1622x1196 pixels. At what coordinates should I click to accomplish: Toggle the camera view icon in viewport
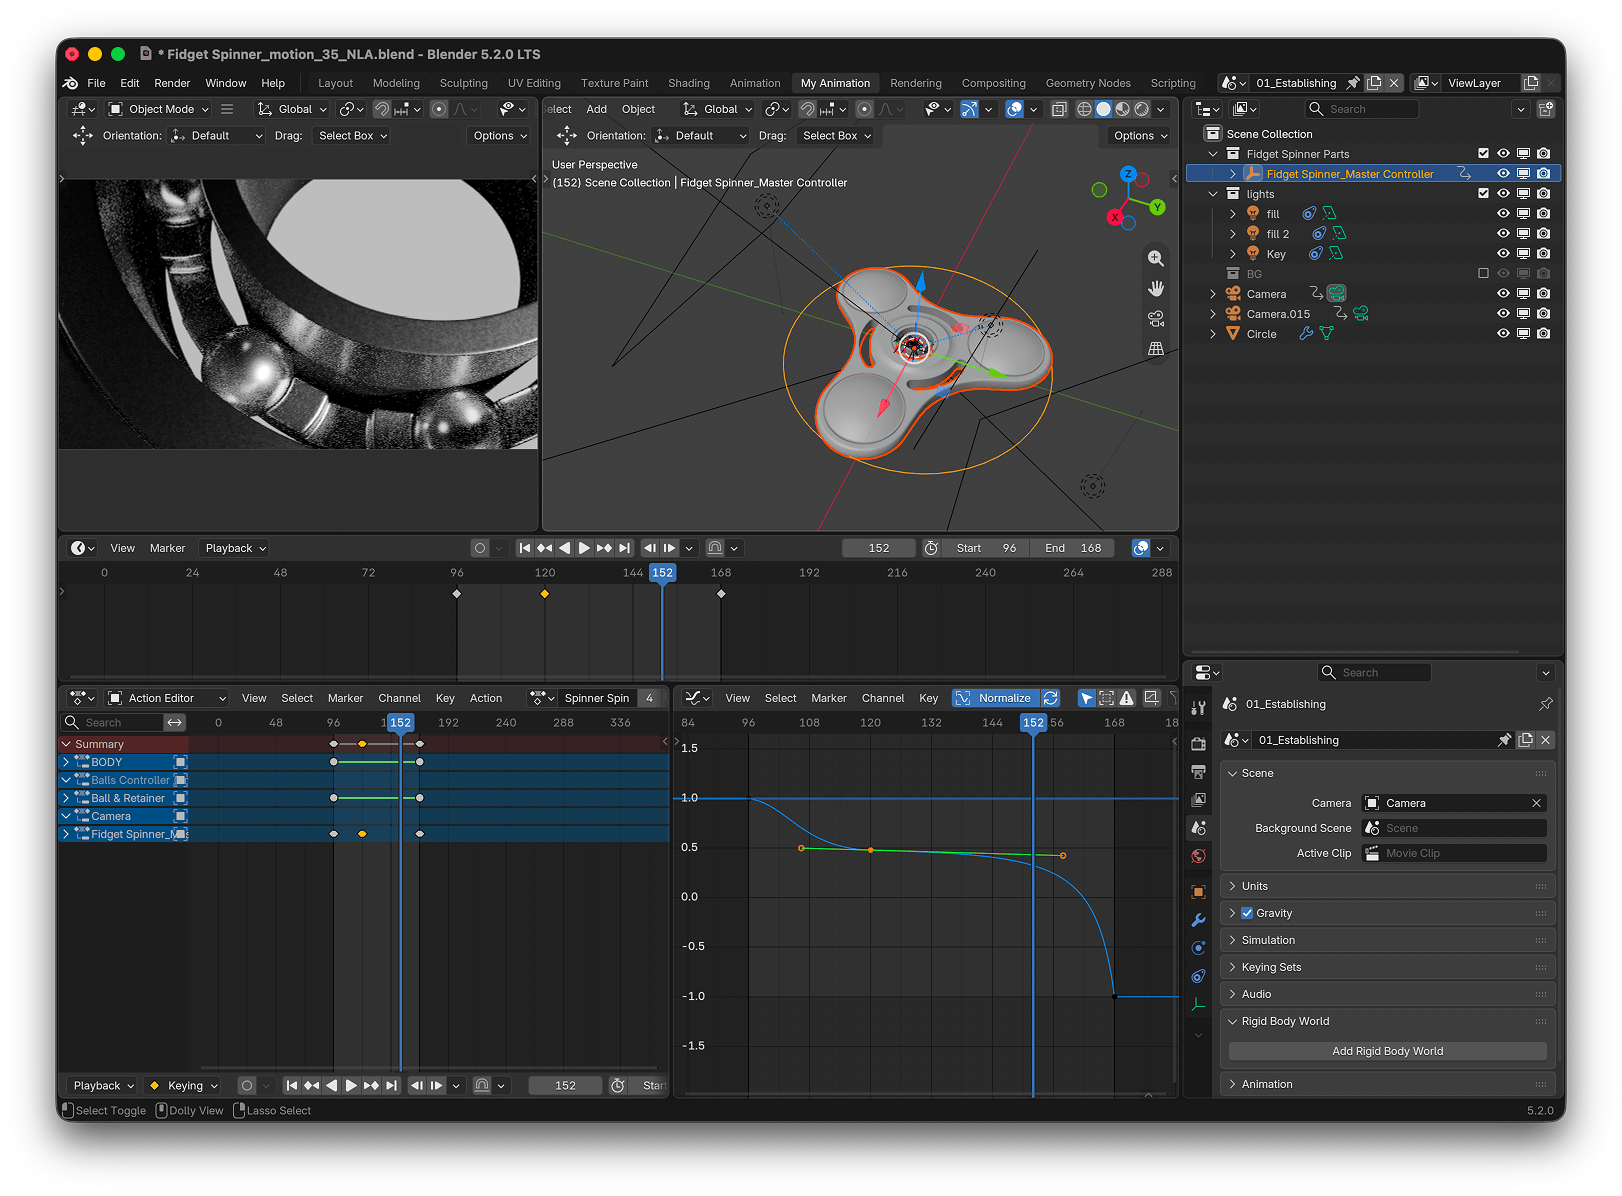pos(1155,318)
